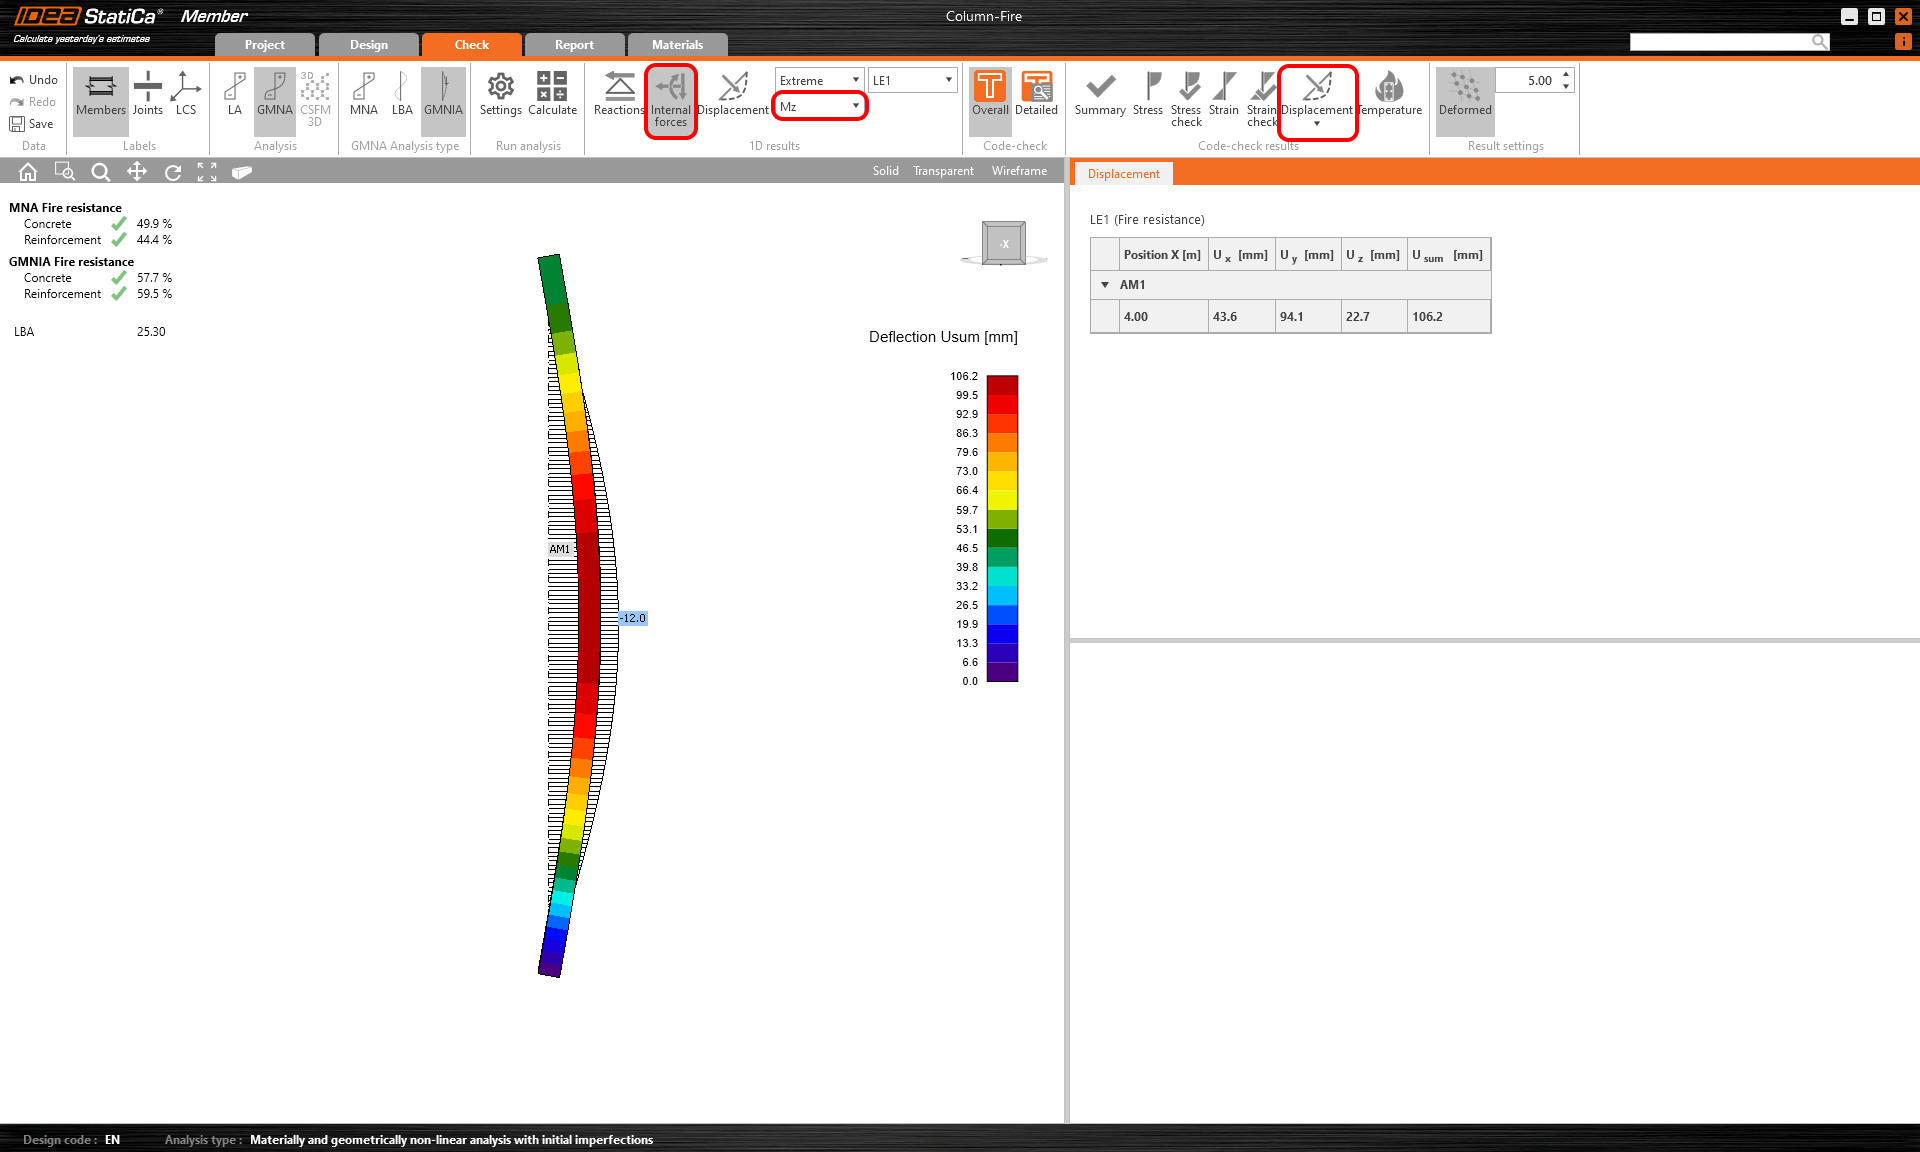Switch to the Report tab
Viewport: 1920px width, 1152px height.
pos(574,45)
